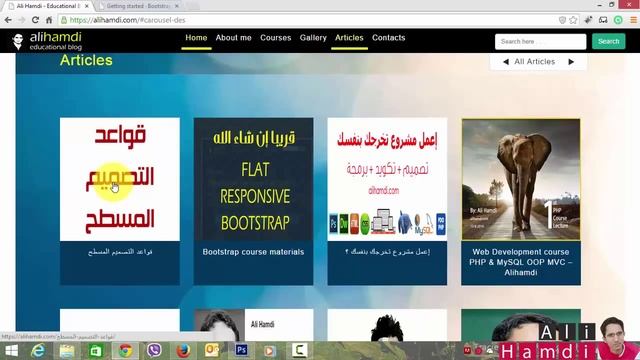Open the Flat Responsive Bootstrap thumbnail
The image size is (640, 360).
(x=253, y=179)
